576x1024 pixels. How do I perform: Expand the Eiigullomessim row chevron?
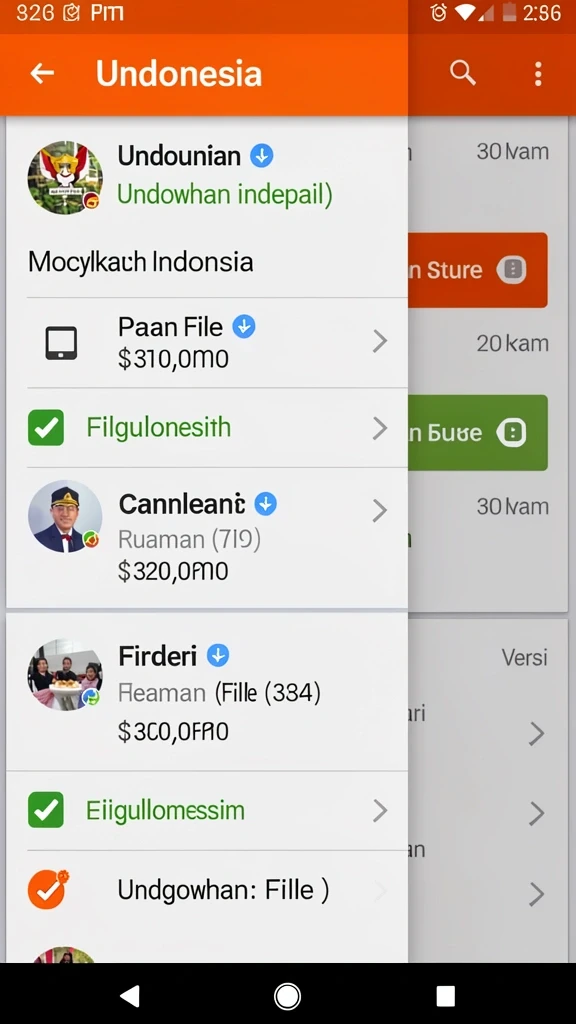point(380,810)
